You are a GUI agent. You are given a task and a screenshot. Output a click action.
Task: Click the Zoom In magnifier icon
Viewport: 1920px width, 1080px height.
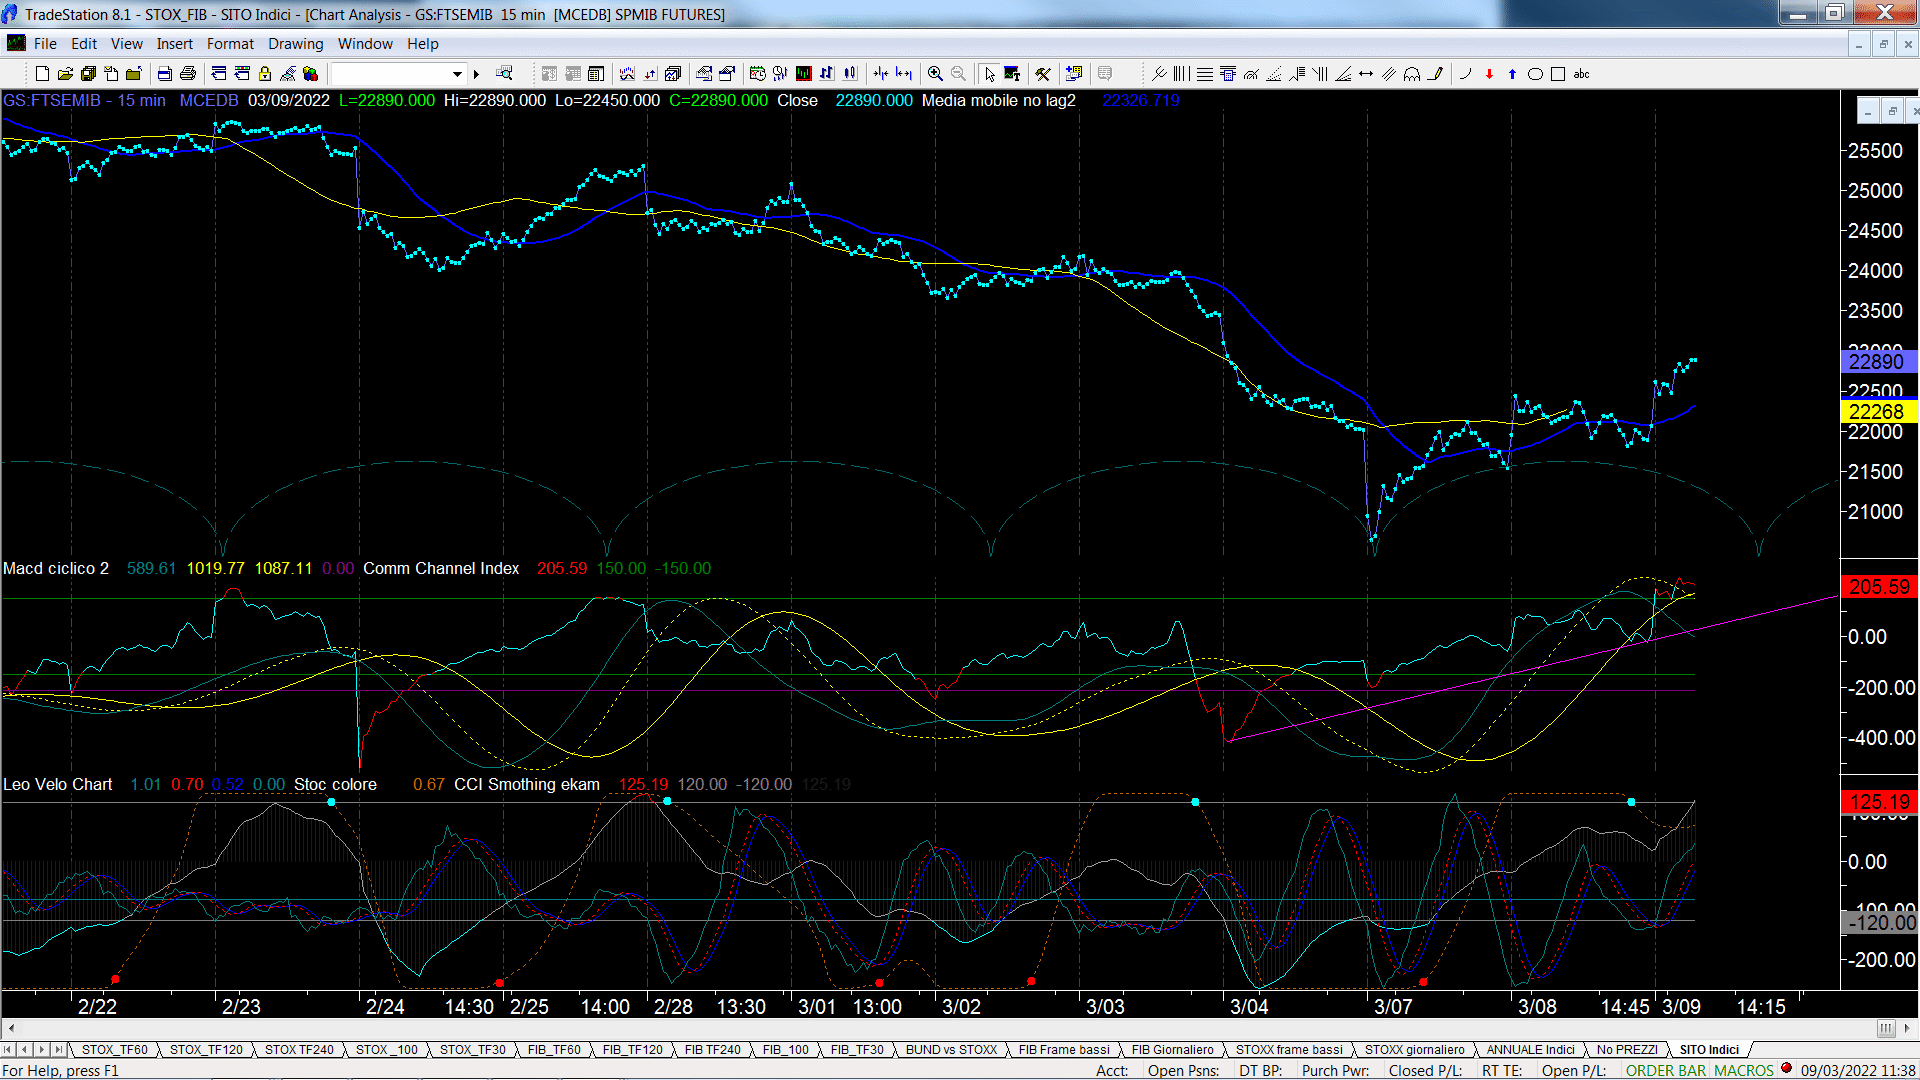pyautogui.click(x=935, y=74)
